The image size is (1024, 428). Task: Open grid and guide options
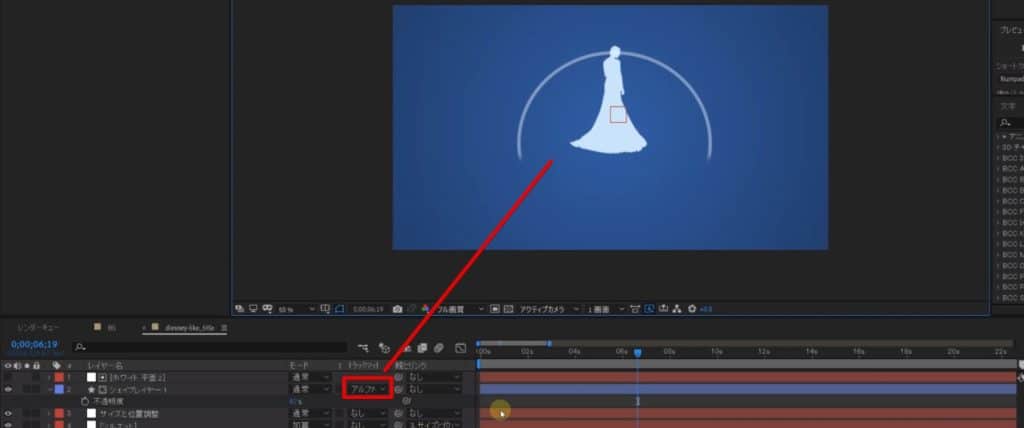click(325, 308)
